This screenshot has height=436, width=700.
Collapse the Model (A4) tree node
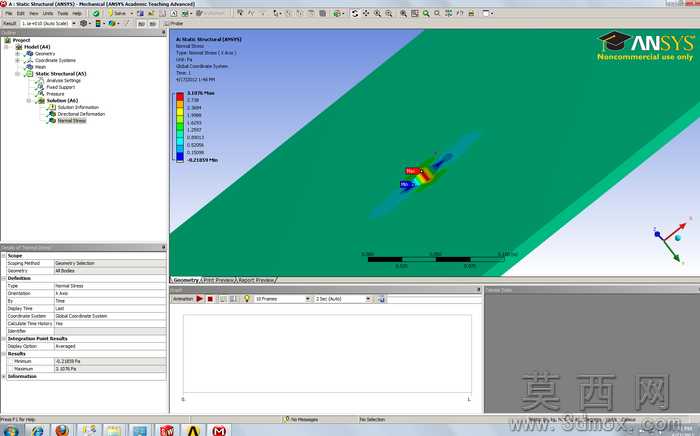click(7, 47)
